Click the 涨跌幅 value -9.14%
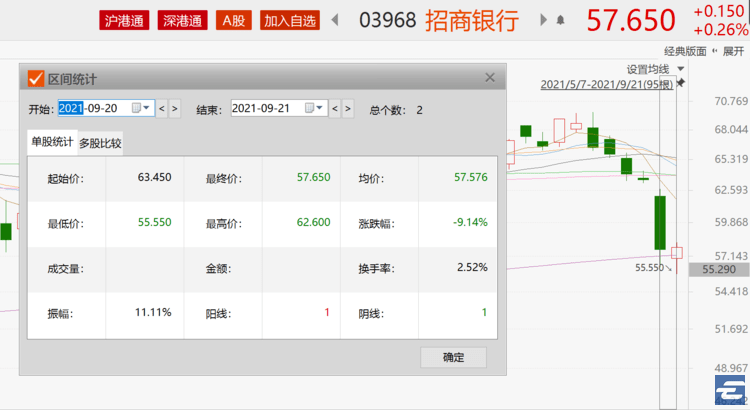 (x=470, y=222)
